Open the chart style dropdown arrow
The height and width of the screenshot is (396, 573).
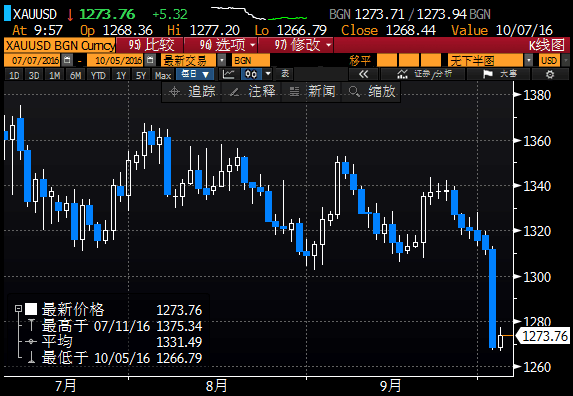[268, 74]
